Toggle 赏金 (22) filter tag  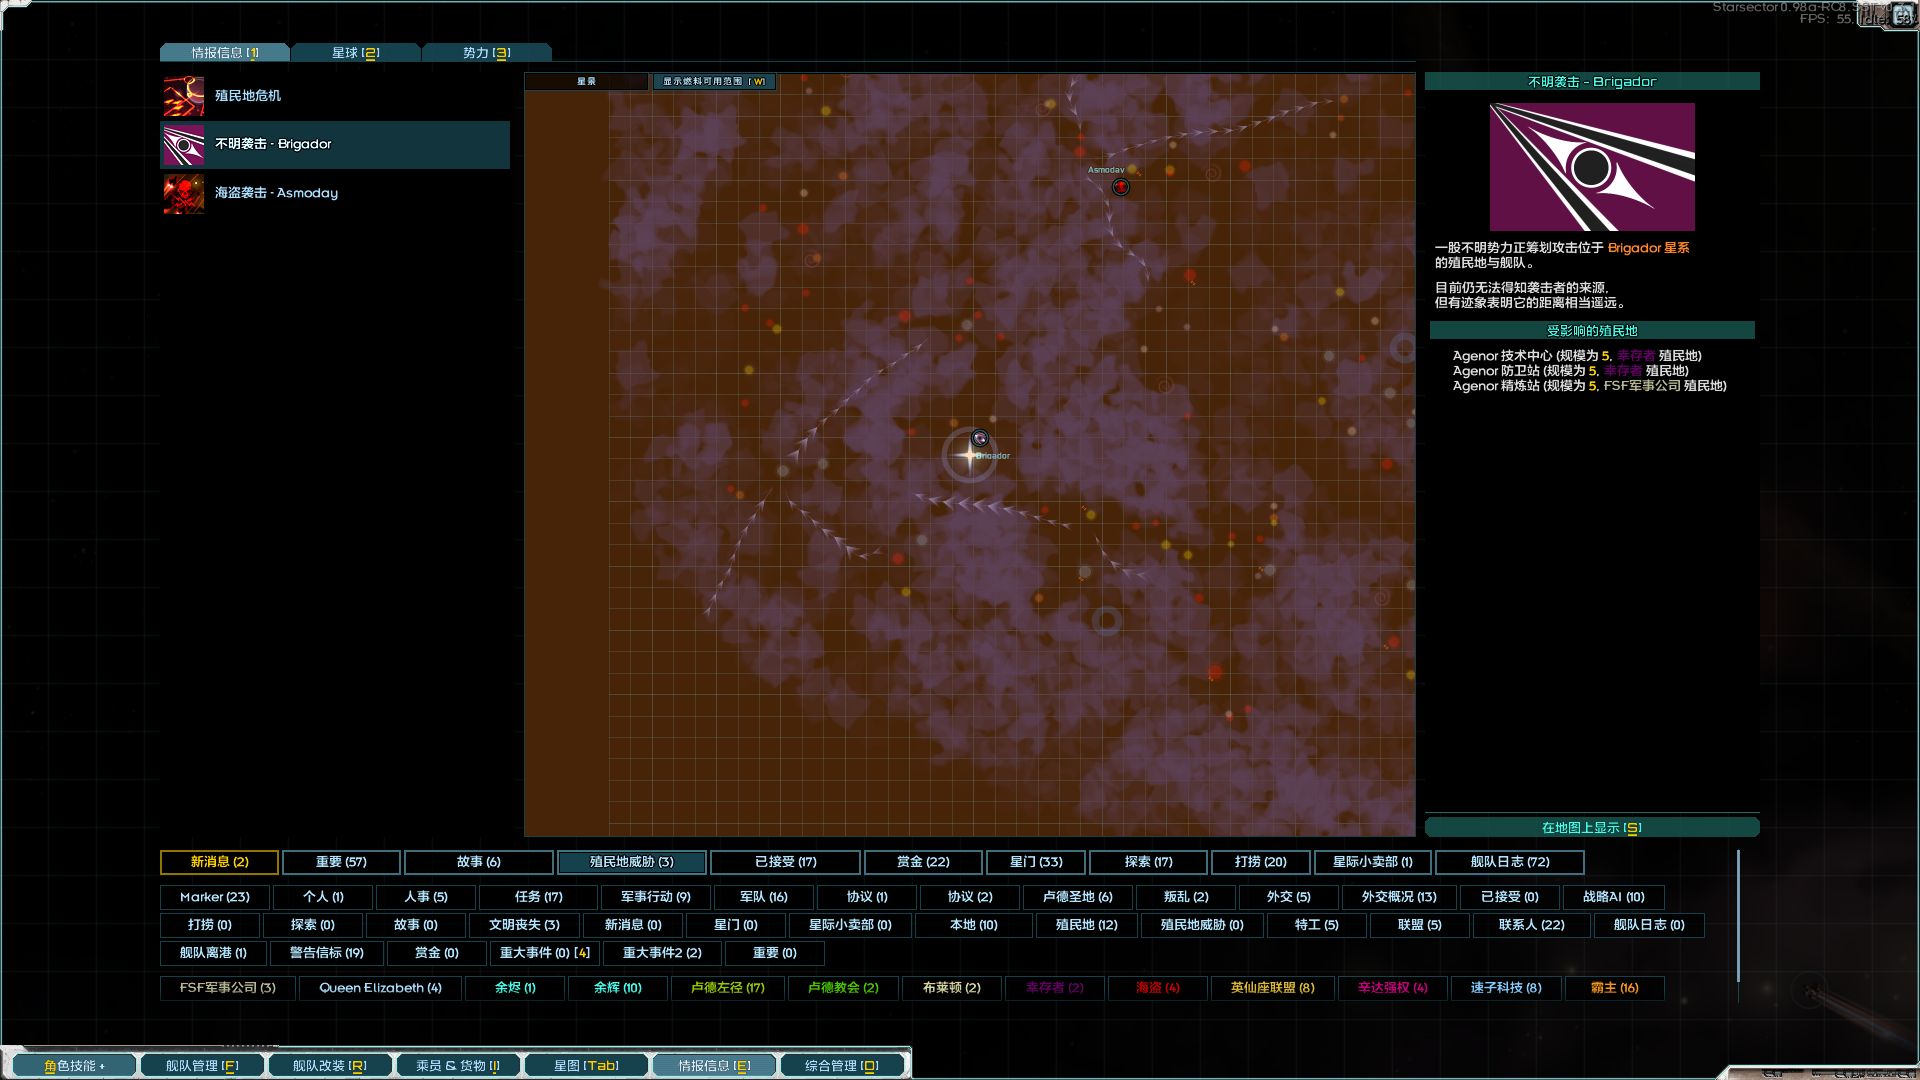tap(923, 862)
